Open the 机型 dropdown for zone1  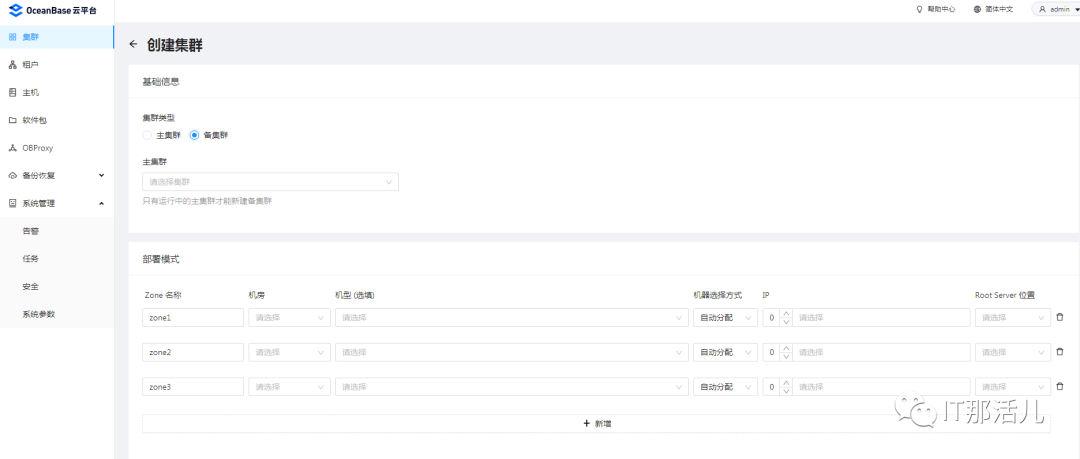pyautogui.click(x=512, y=318)
